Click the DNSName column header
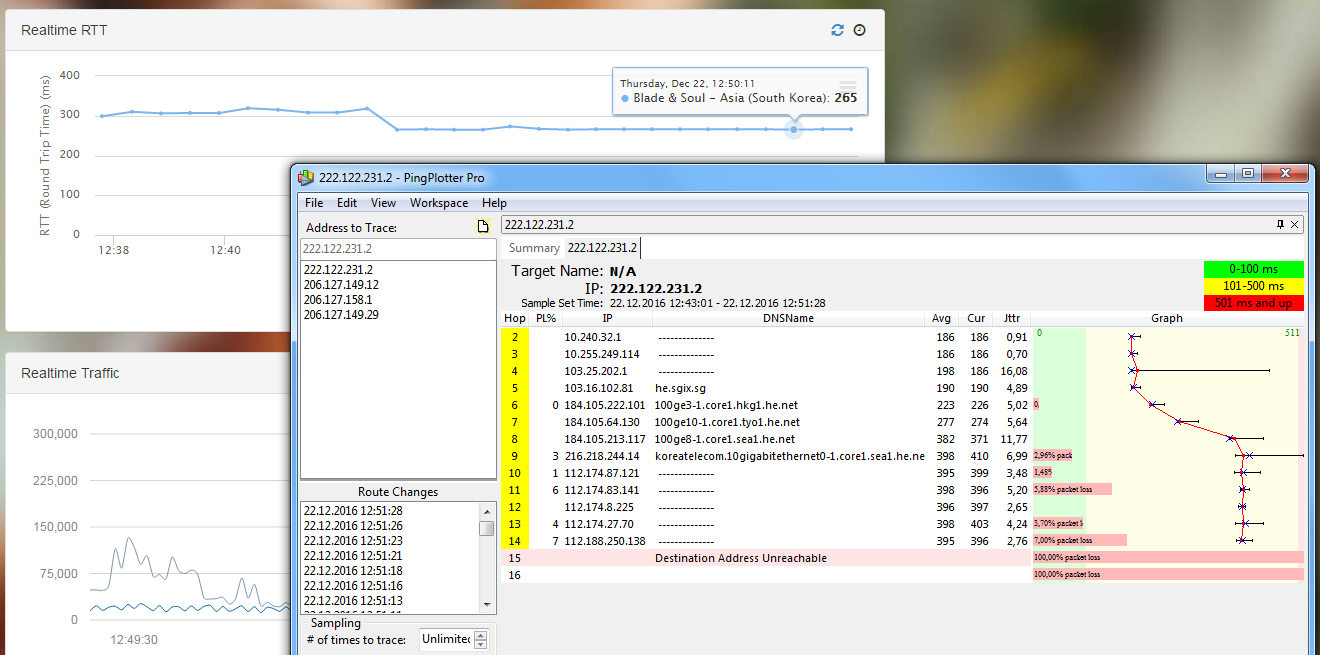This screenshot has width=1320, height=655. pyautogui.click(x=788, y=318)
